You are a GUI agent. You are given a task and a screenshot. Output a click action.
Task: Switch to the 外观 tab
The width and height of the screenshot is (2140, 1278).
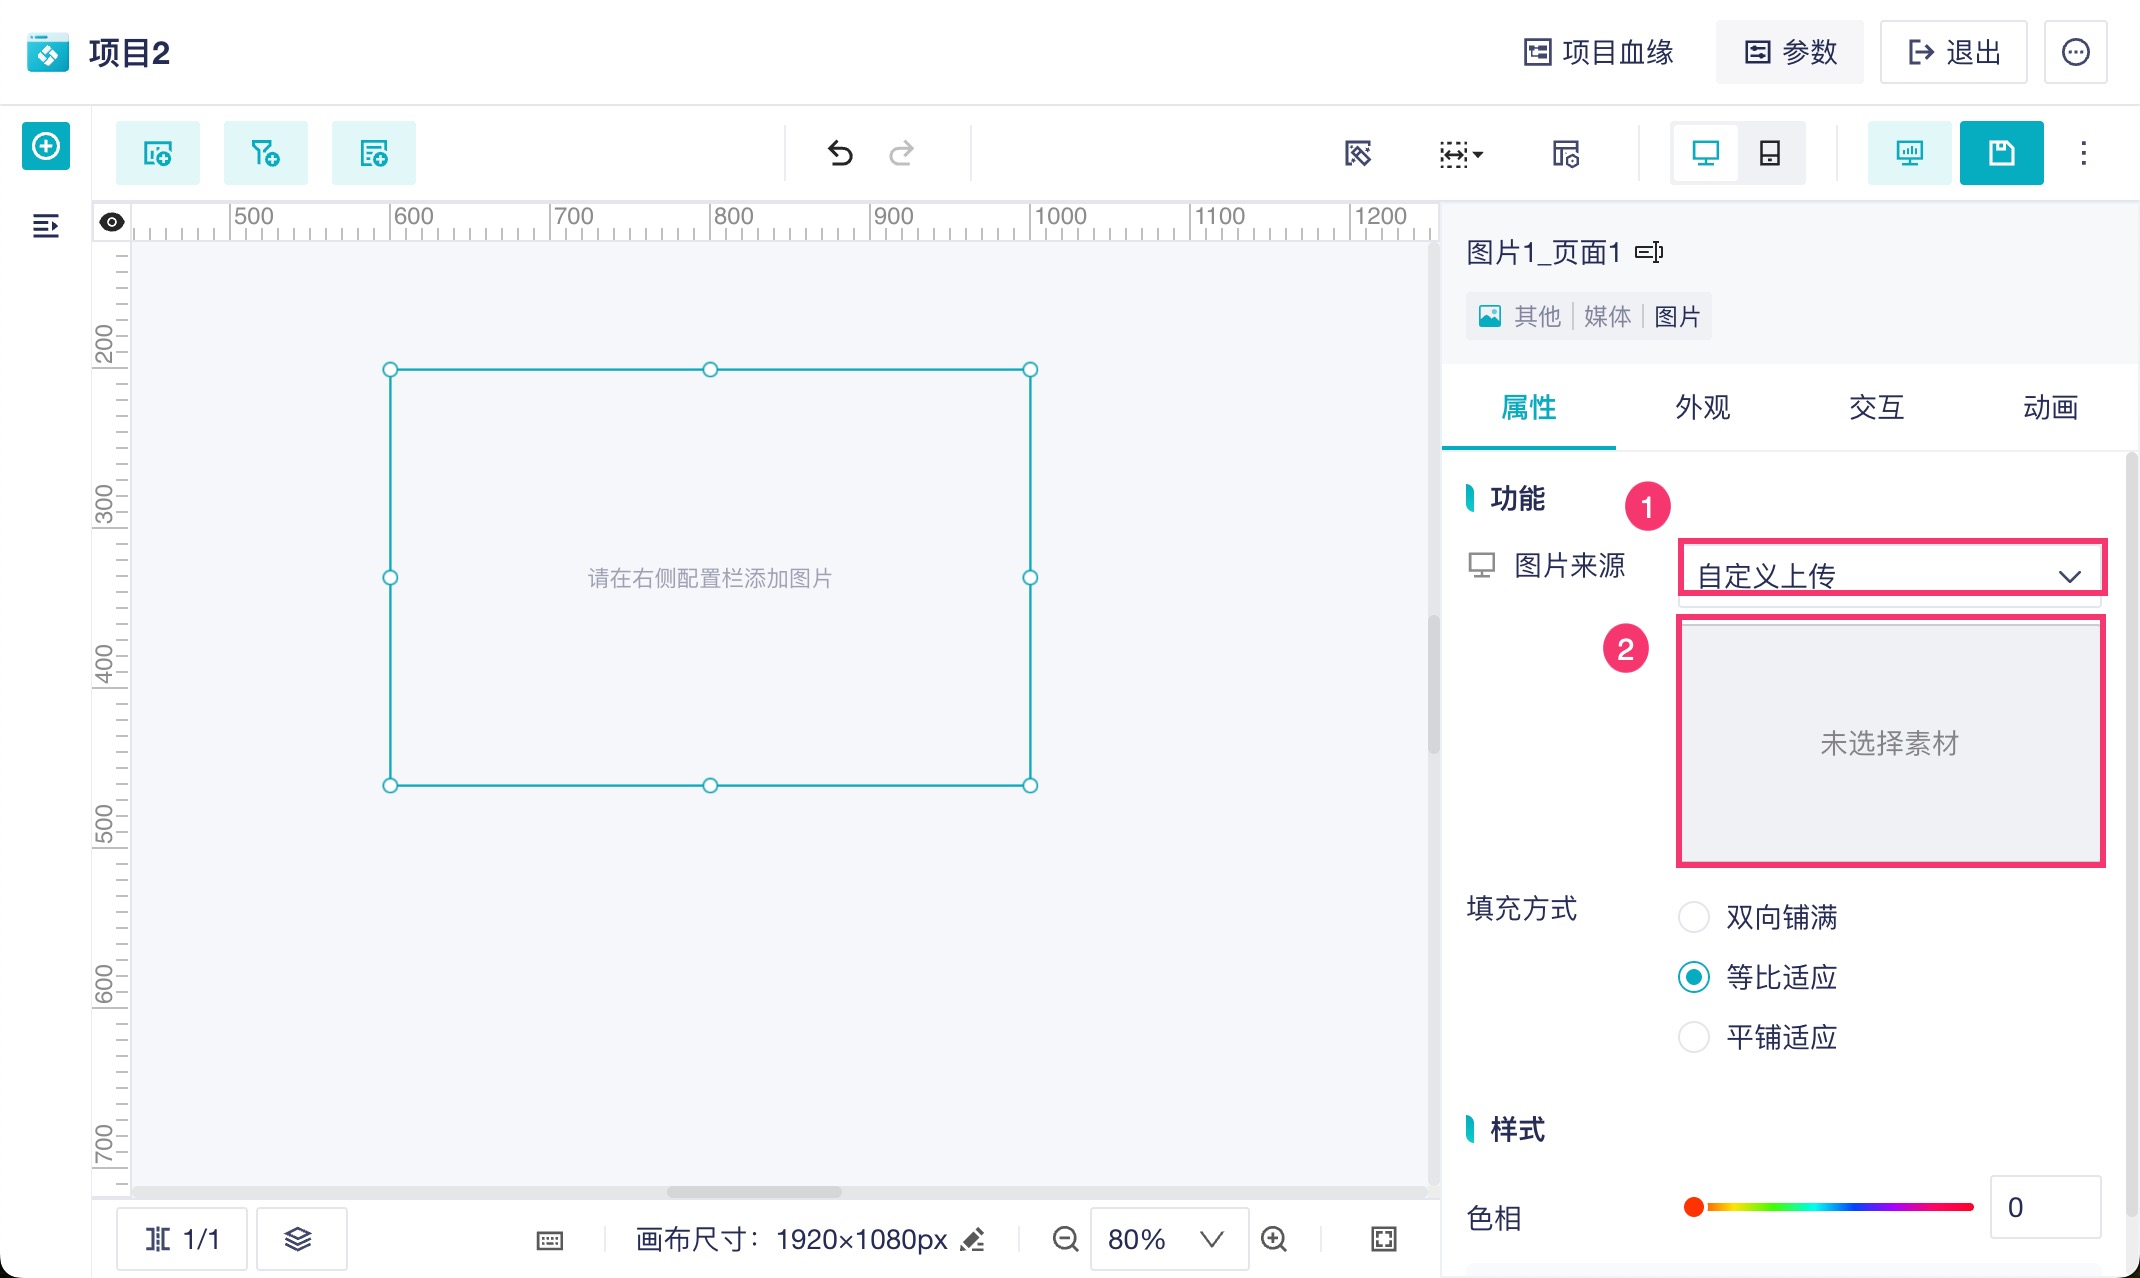pyautogui.click(x=1702, y=408)
